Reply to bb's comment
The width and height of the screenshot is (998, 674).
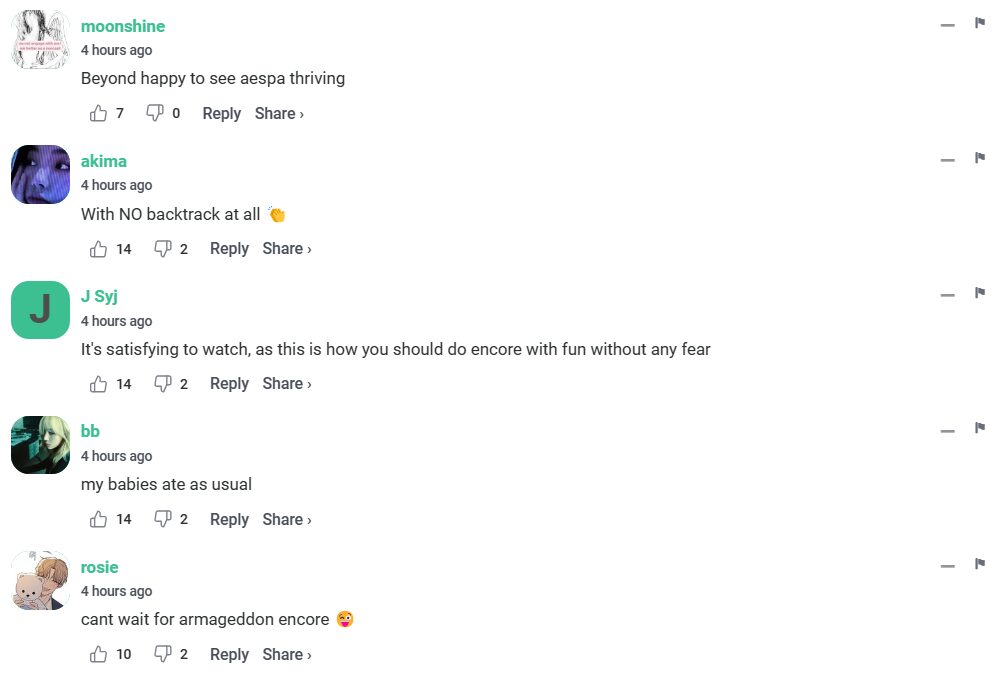click(229, 520)
